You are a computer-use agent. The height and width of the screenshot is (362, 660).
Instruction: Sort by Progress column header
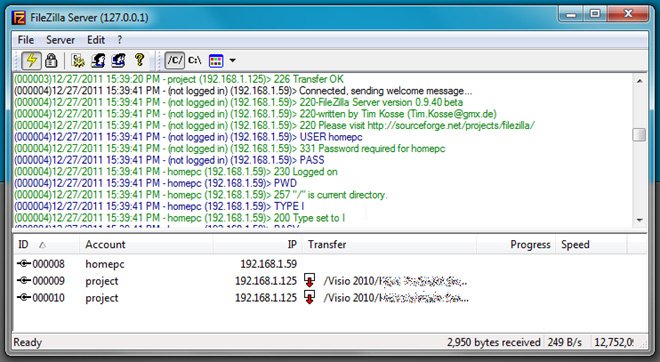click(516, 245)
